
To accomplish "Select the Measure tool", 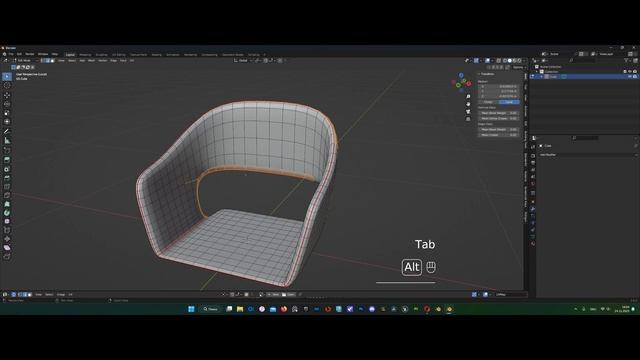I will pos(7,140).
